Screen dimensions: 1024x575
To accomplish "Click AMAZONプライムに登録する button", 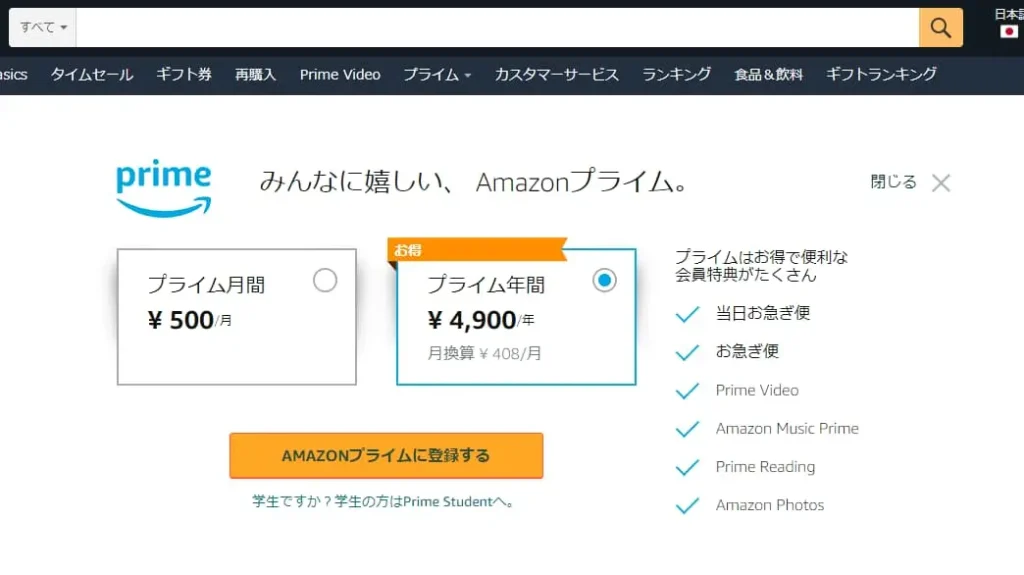I will pyautogui.click(x=386, y=455).
